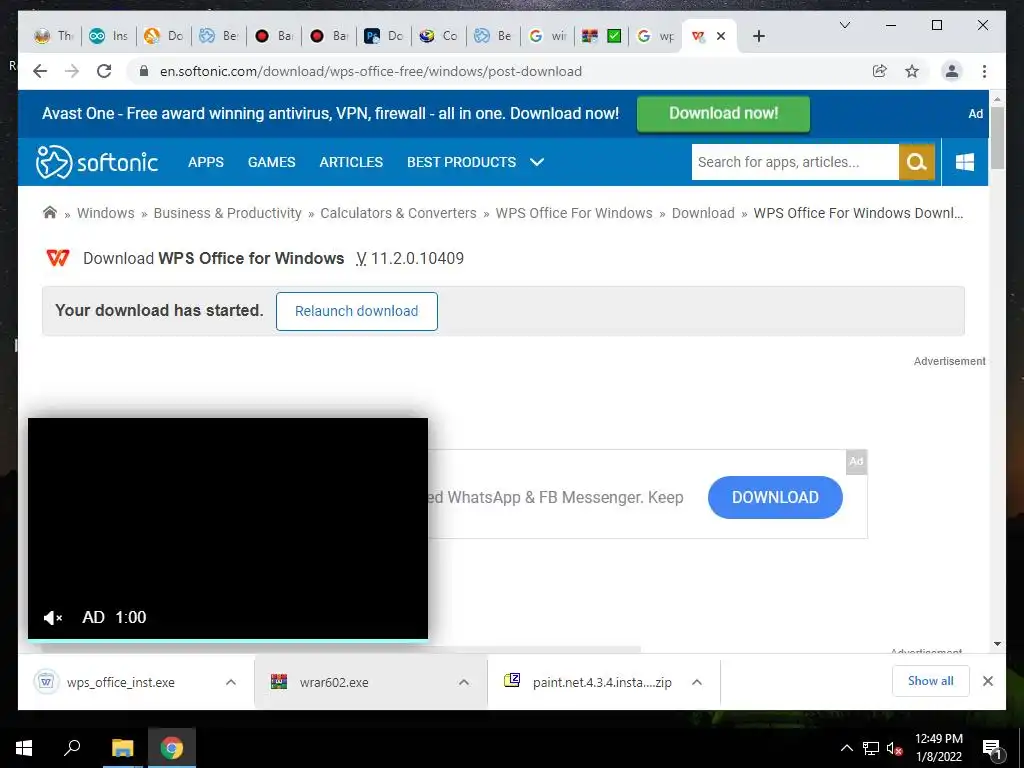Open options for wrar602.exe download
The height and width of the screenshot is (768, 1024).
click(x=464, y=682)
